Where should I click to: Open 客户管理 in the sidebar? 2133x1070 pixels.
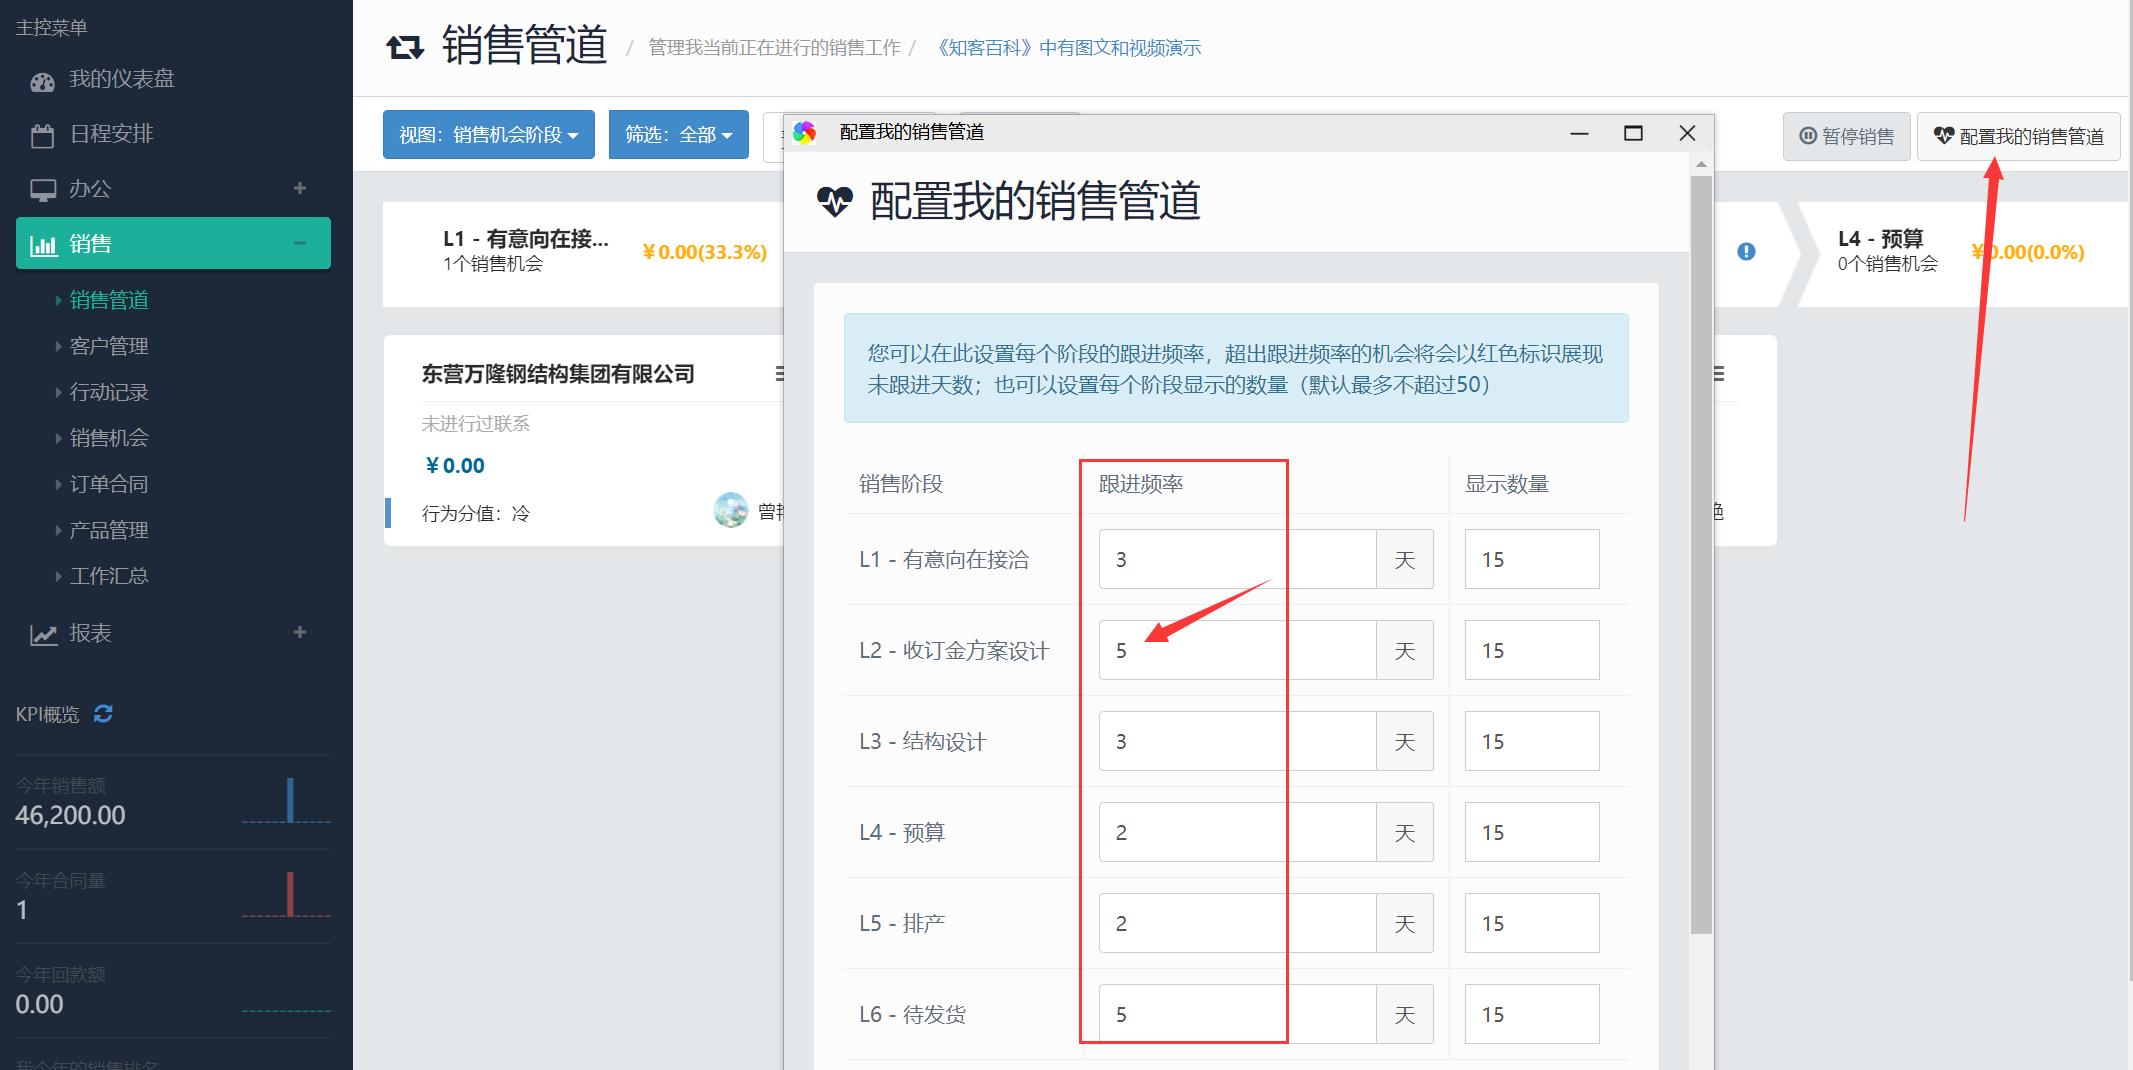[x=109, y=346]
